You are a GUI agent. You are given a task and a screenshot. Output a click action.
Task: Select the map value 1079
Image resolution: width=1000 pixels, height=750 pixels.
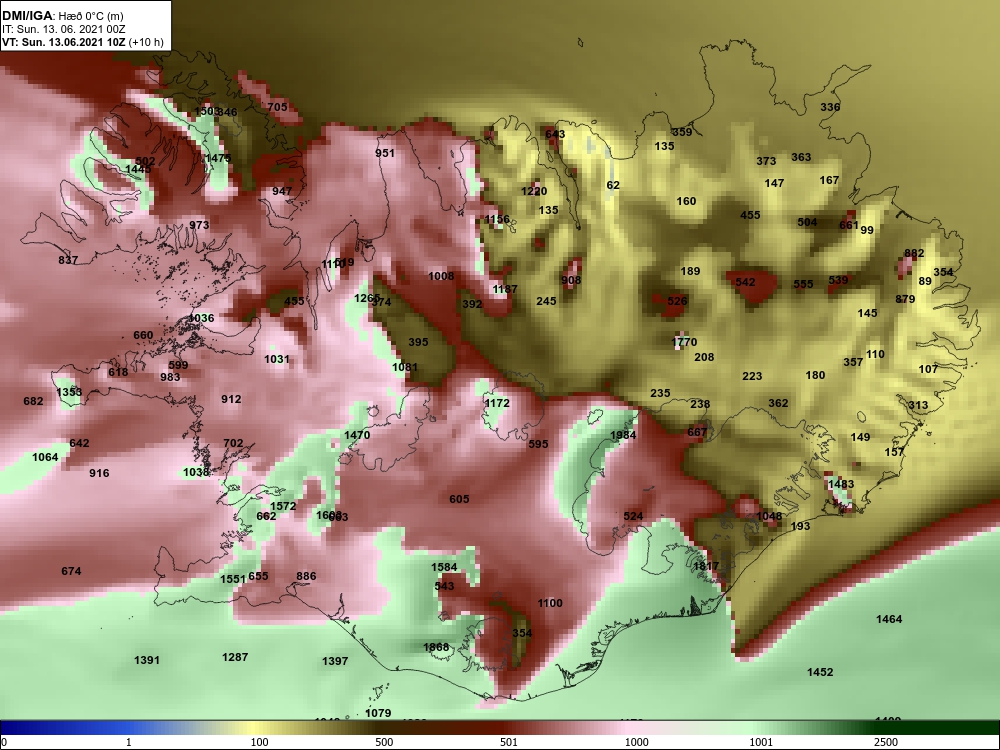[x=378, y=714]
